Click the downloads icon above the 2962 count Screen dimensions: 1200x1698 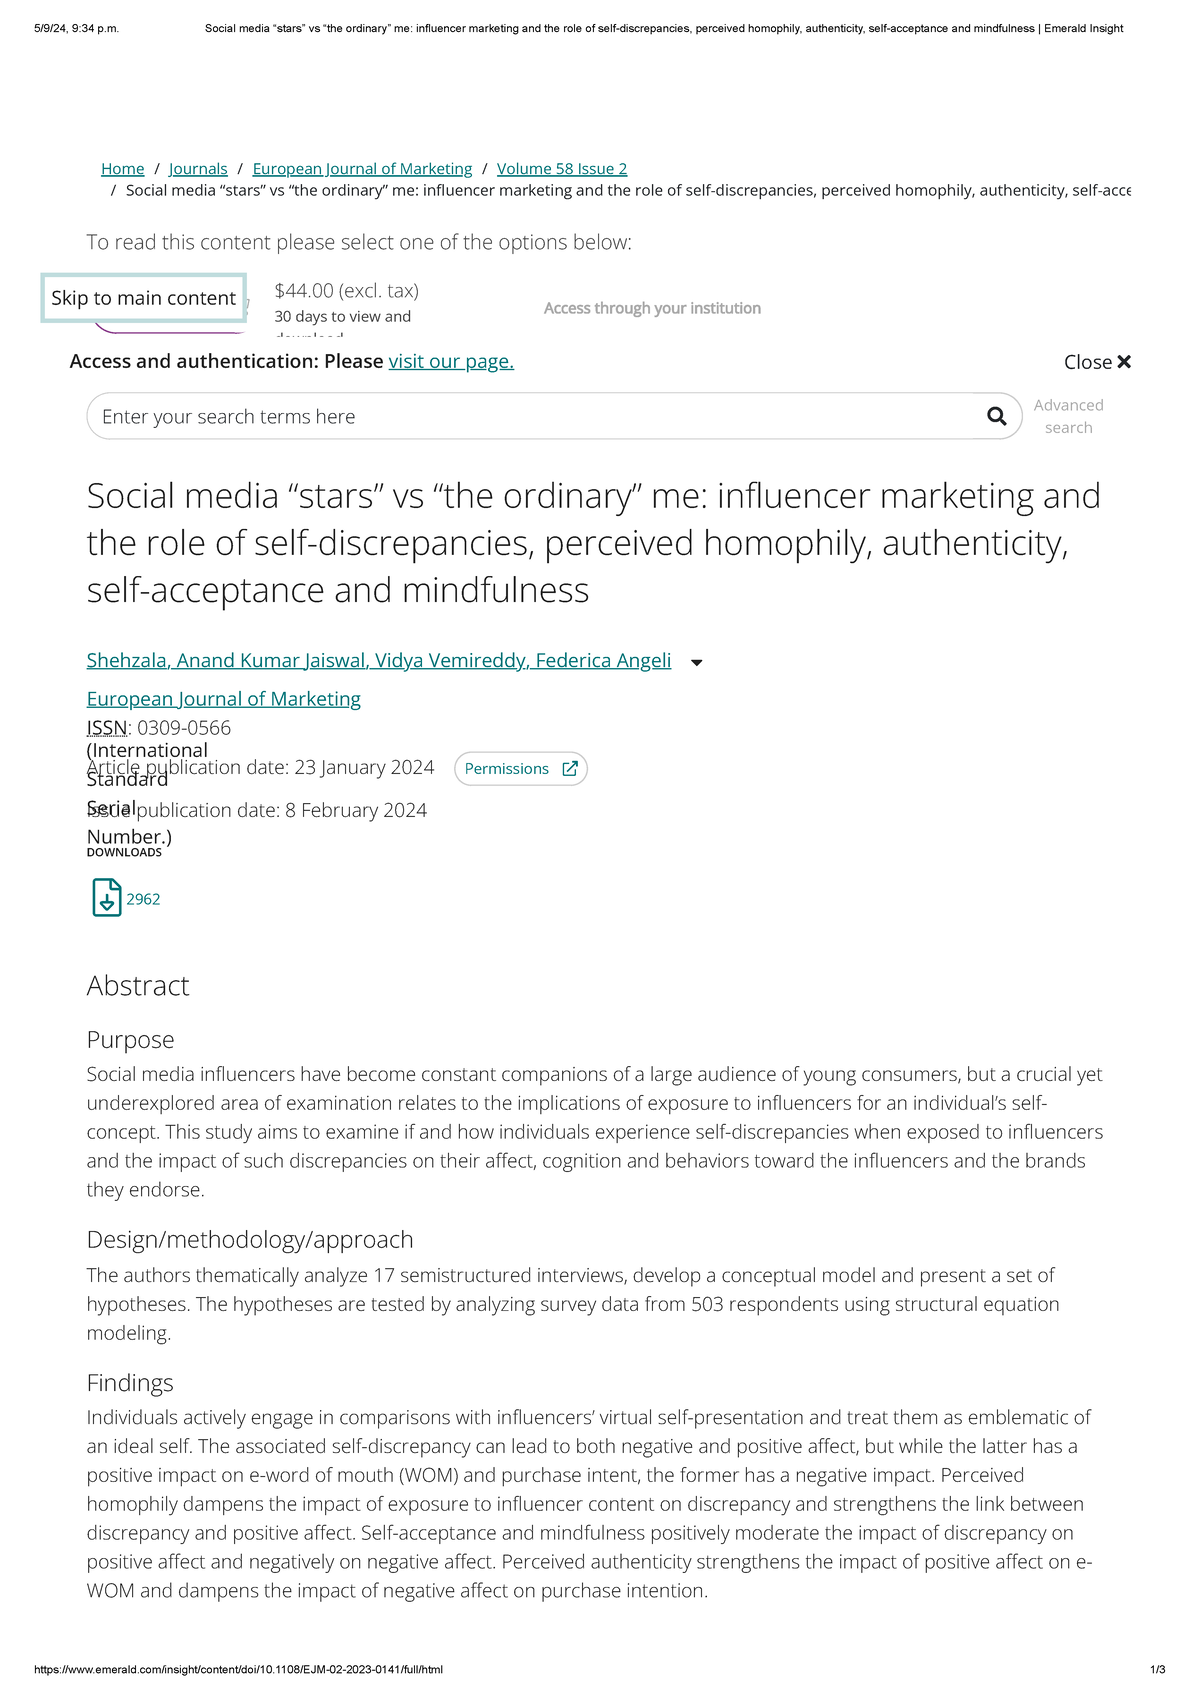point(105,897)
